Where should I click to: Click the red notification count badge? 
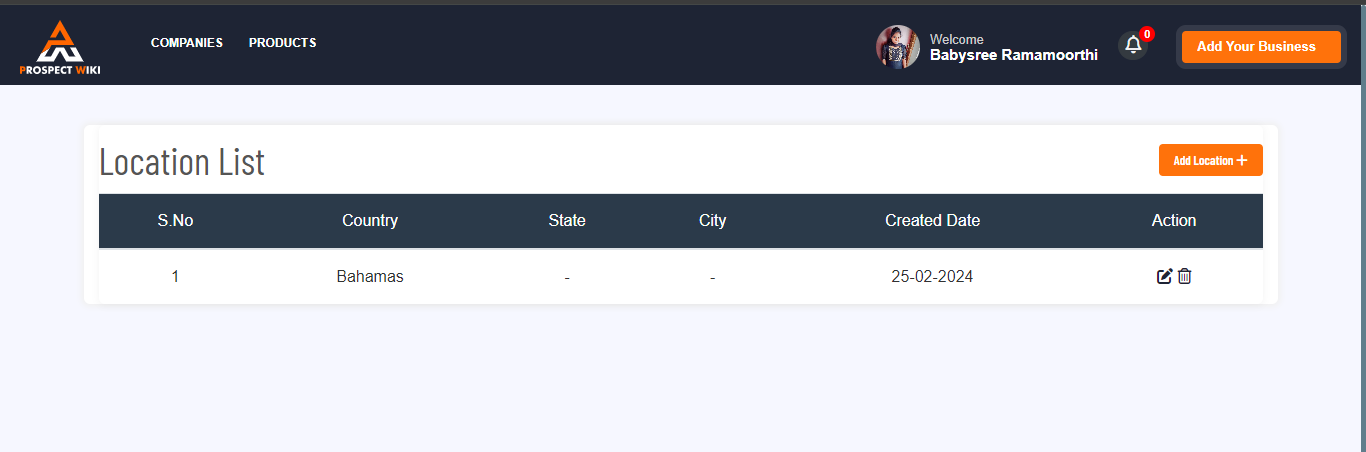[x=1147, y=34]
